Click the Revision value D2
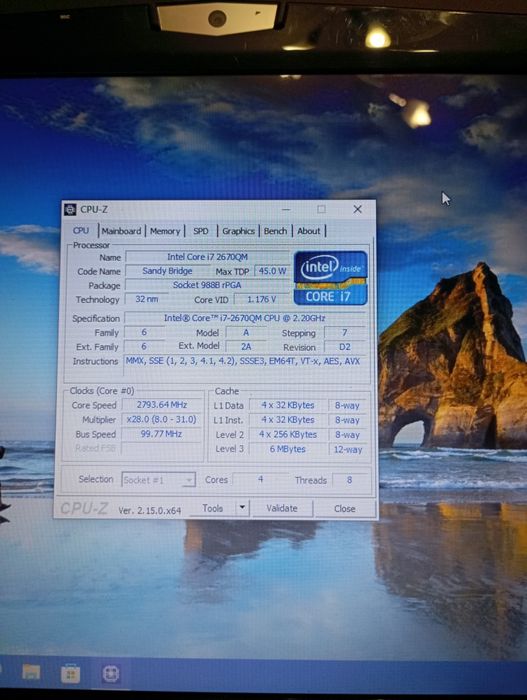This screenshot has height=700, width=527. (345, 347)
